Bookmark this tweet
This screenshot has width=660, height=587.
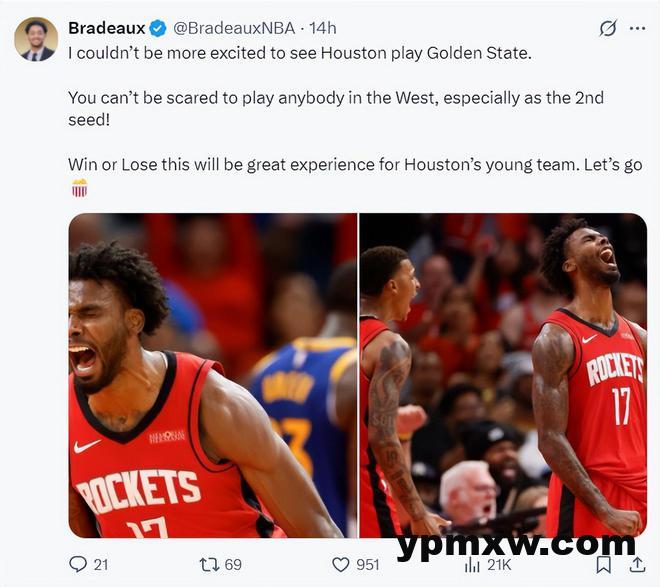coord(604,564)
